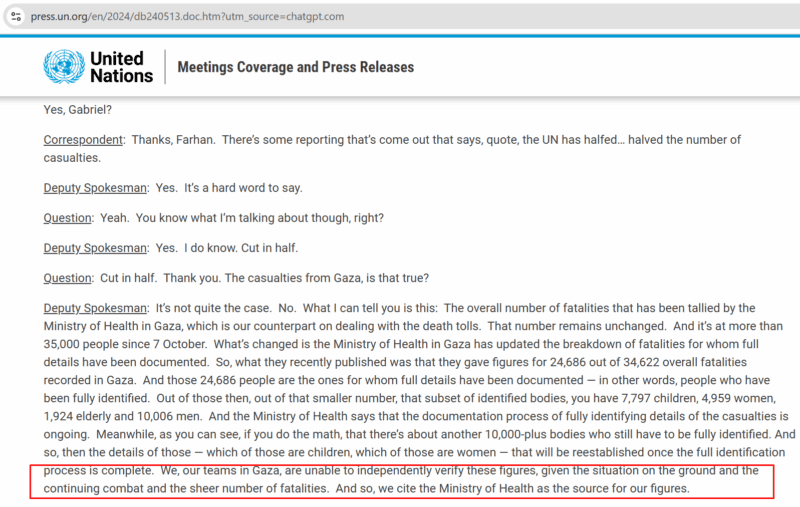This screenshot has width=800, height=507.
Task: Open Meetings Coverage and Press Releases heading
Action: tap(295, 67)
